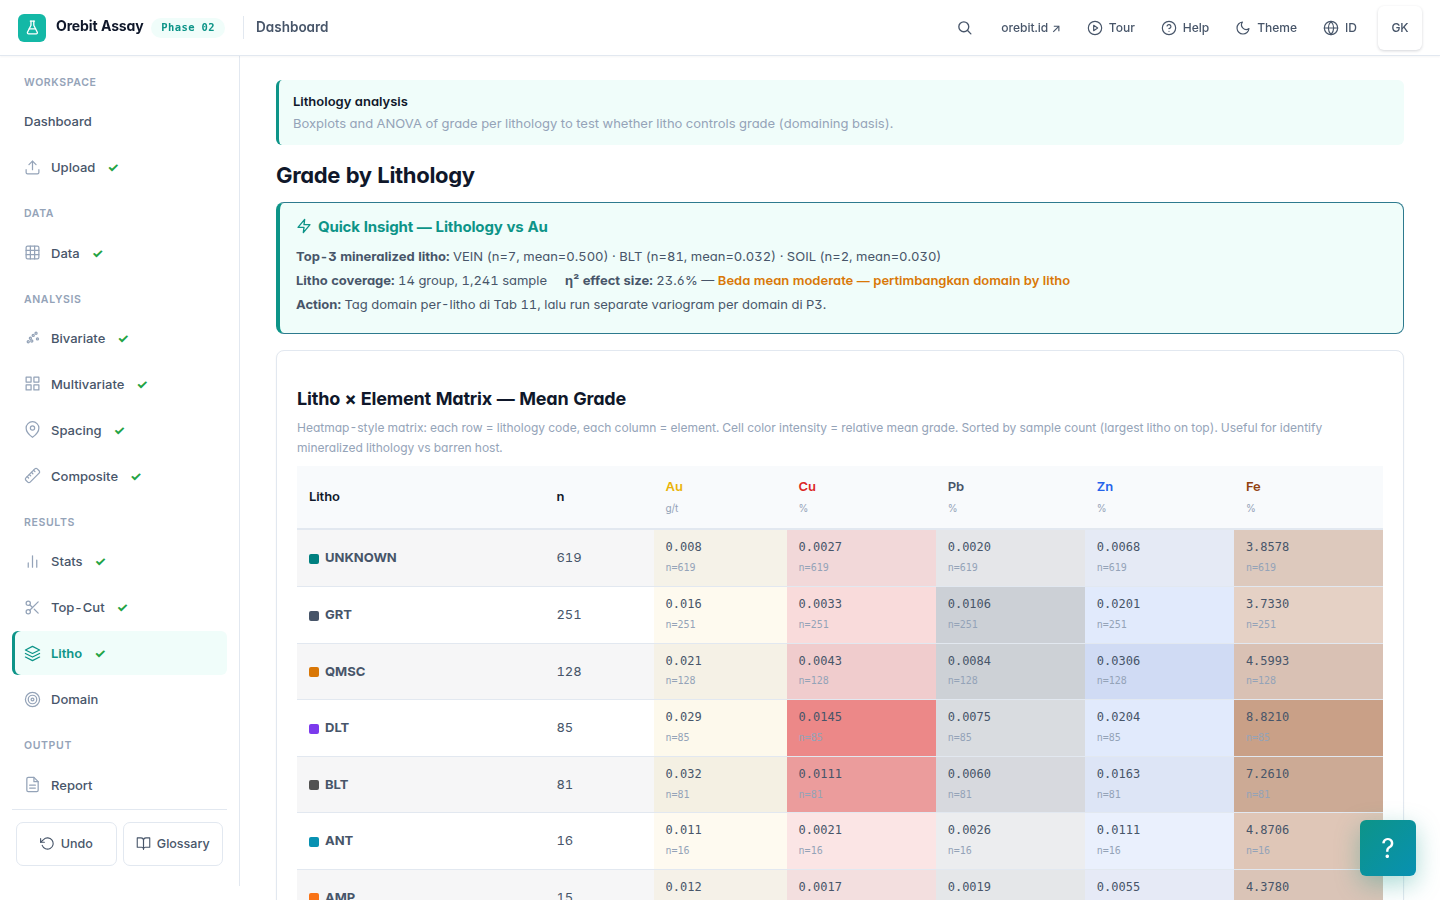Click the orange domain-by-litho recommendation text
The image size is (1440, 900).
893,281
